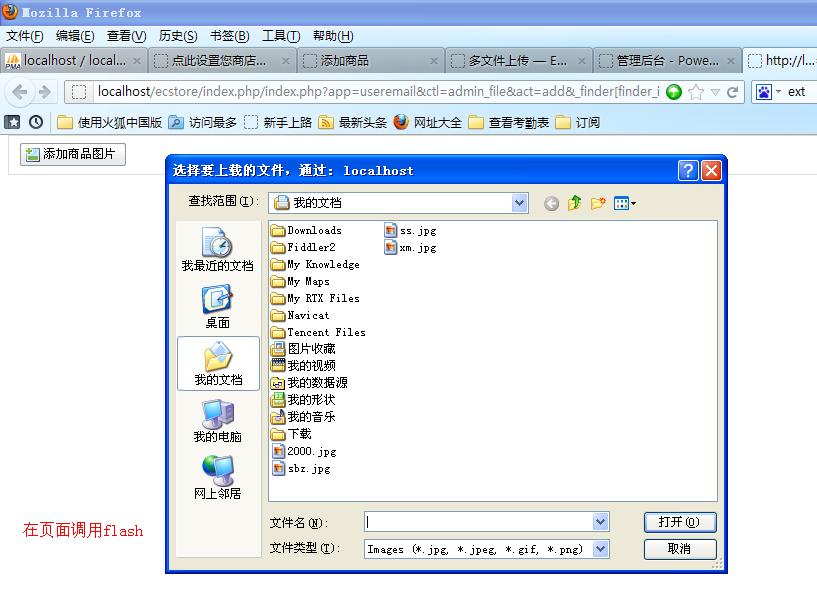Click the go back icon in file dialog
Image resolution: width=817 pixels, height=616 pixels.
[551, 203]
